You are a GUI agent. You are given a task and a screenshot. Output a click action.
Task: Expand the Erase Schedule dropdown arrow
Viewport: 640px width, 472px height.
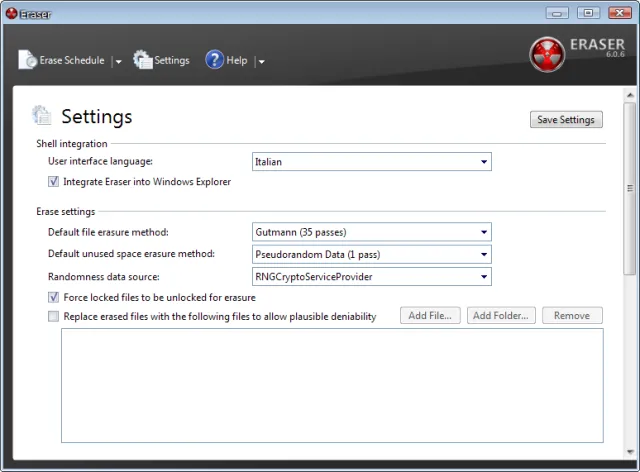(x=118, y=62)
